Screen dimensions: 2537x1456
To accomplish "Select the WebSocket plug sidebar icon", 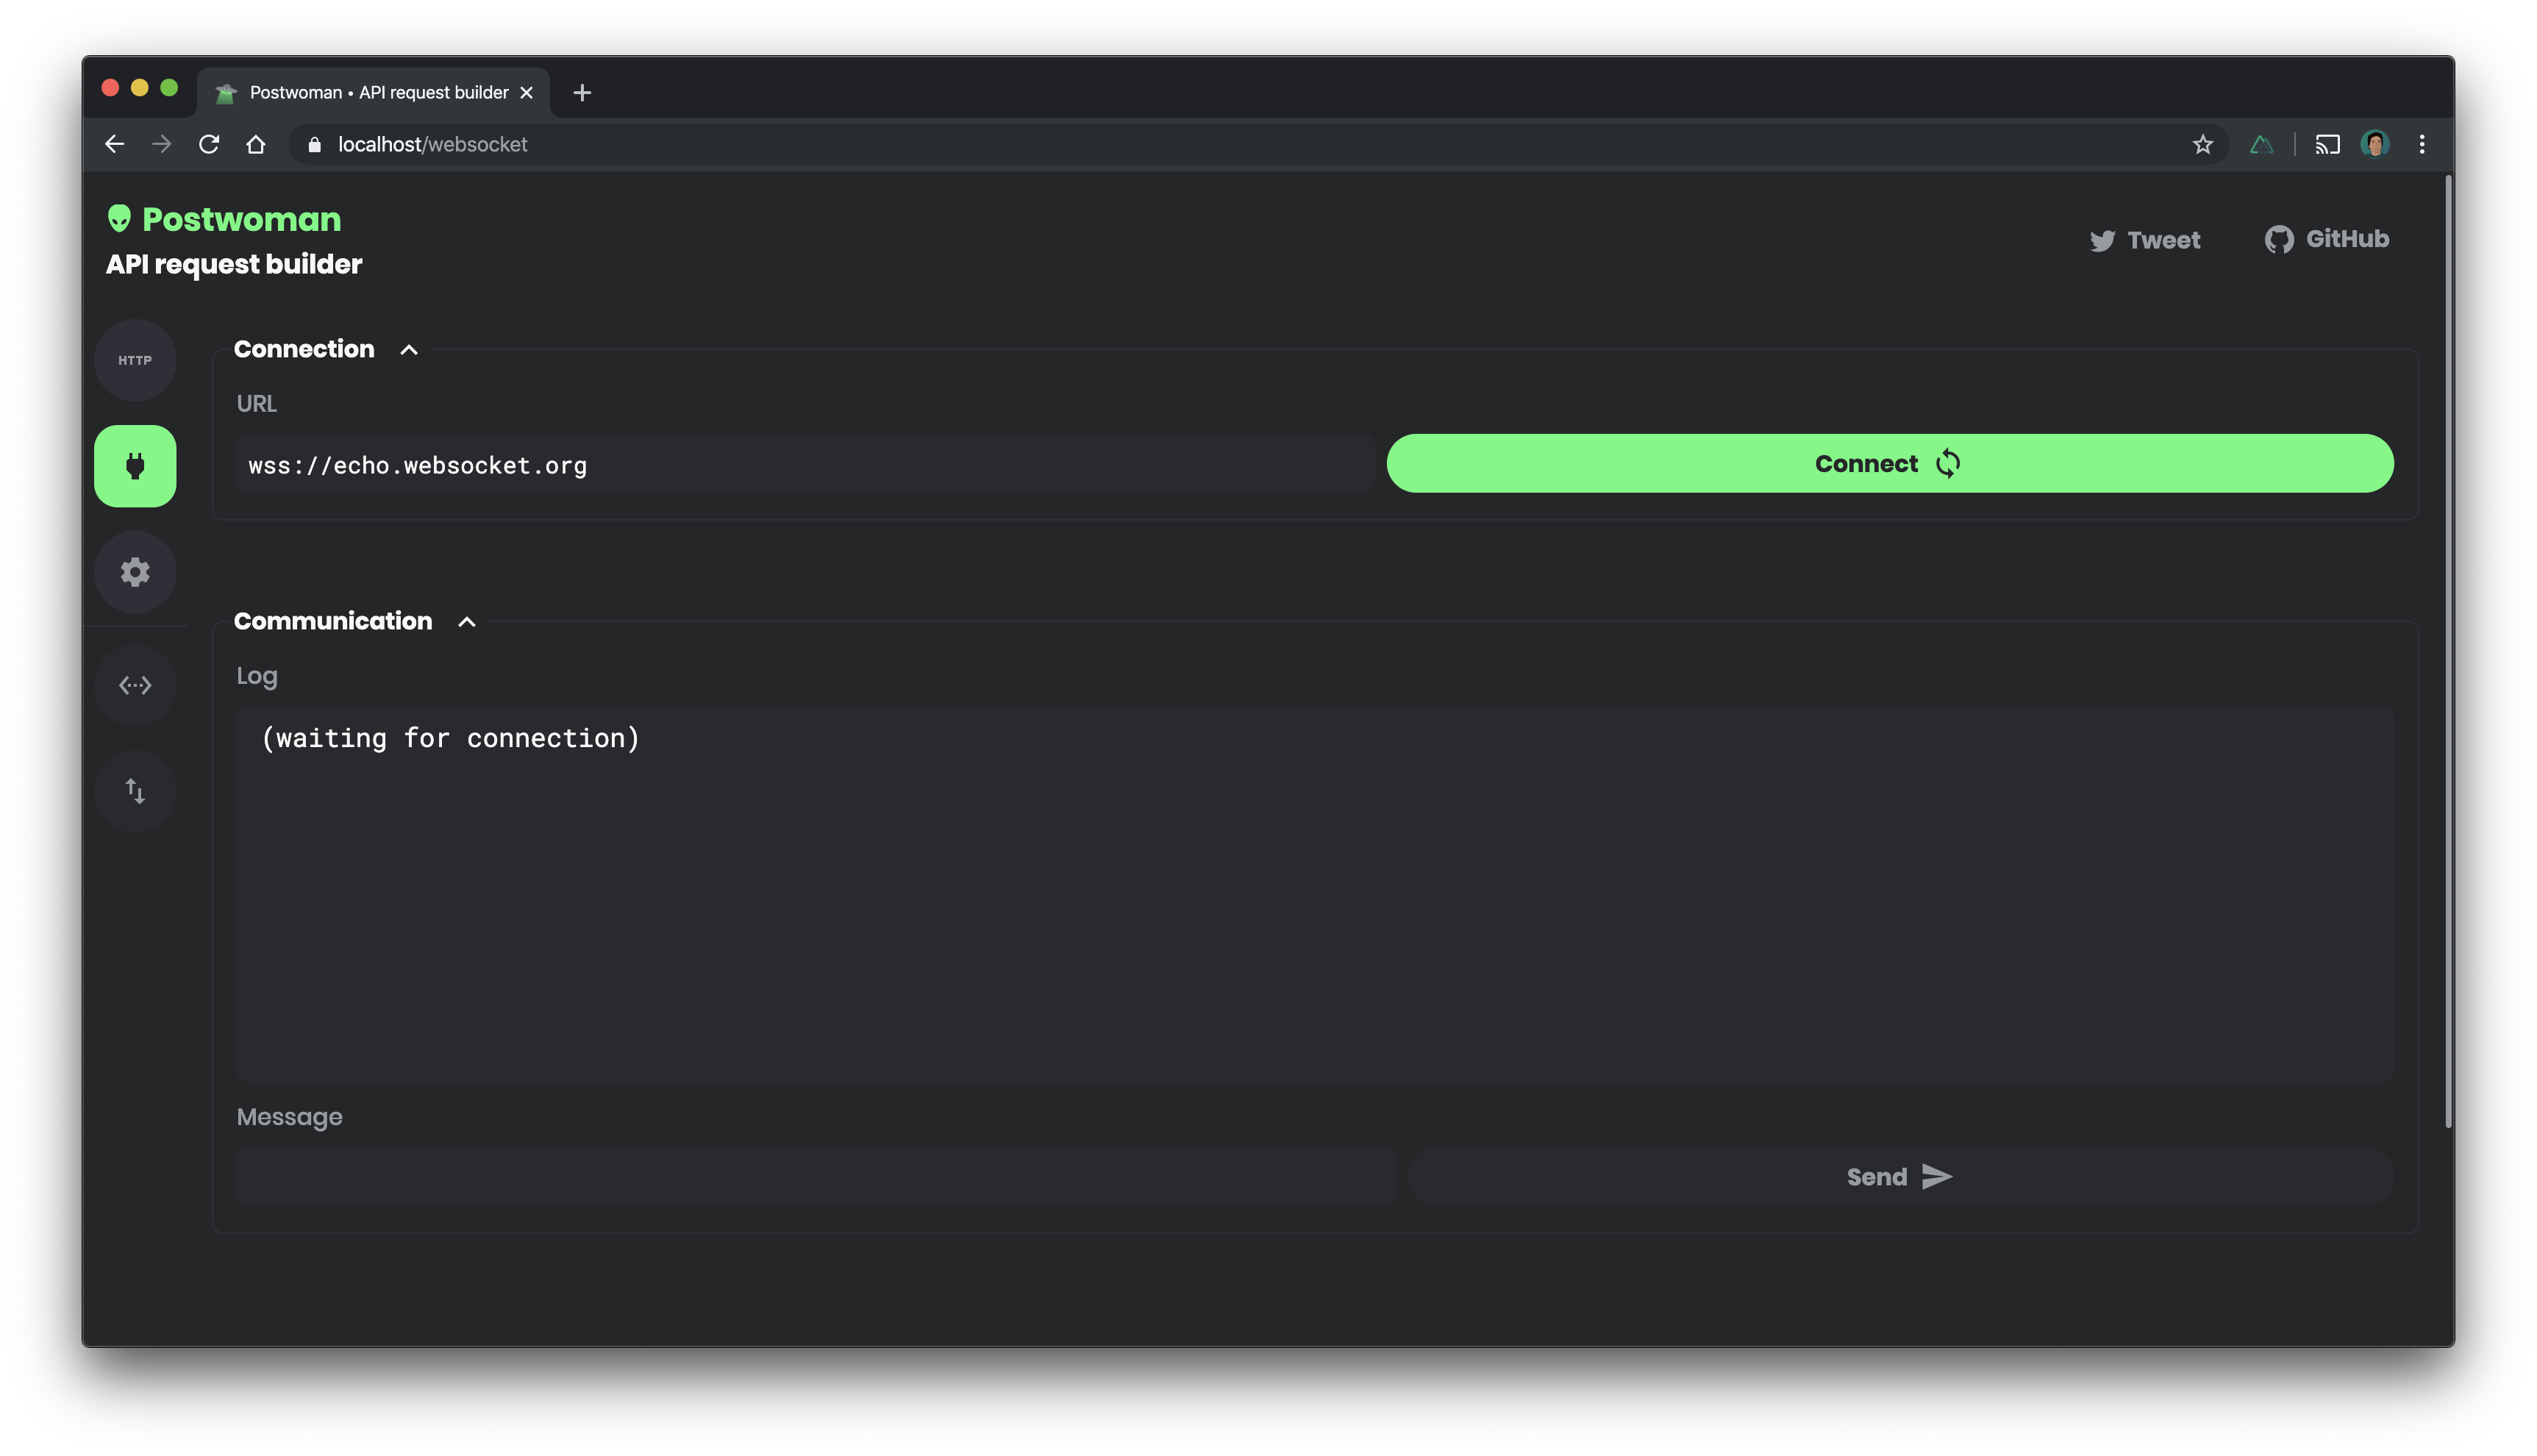I will pyautogui.click(x=135, y=466).
